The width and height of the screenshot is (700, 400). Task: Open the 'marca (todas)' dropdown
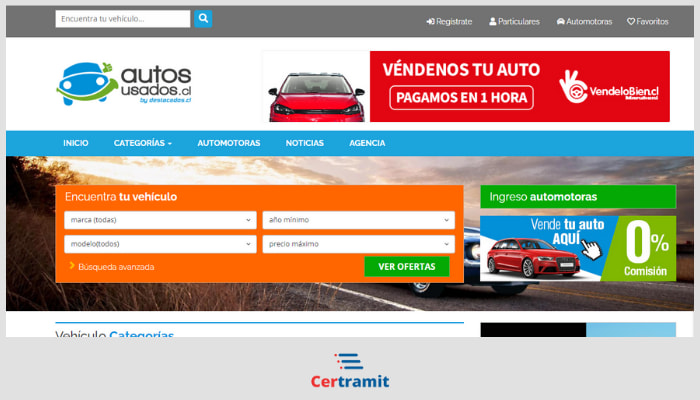(x=160, y=220)
